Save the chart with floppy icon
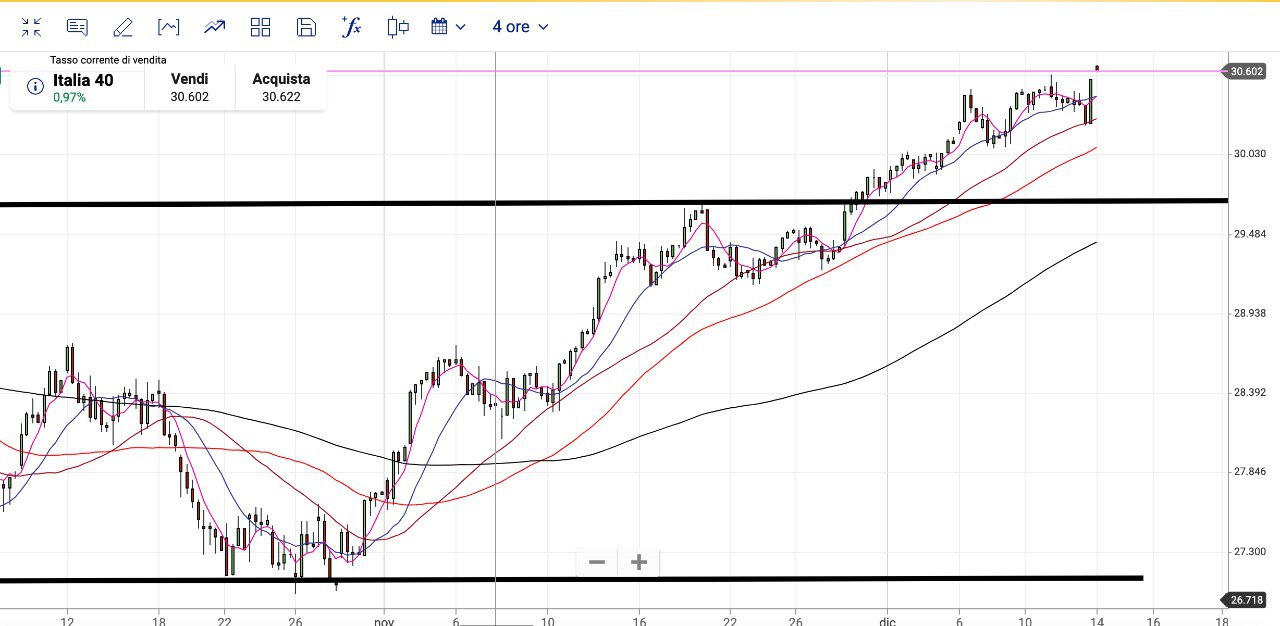This screenshot has width=1280, height=626. coord(307,27)
